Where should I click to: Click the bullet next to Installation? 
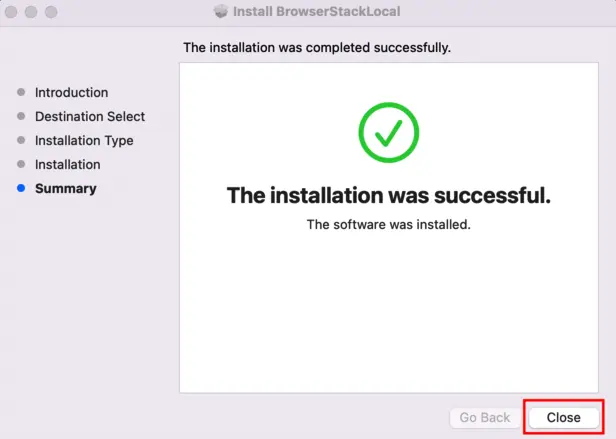21,165
